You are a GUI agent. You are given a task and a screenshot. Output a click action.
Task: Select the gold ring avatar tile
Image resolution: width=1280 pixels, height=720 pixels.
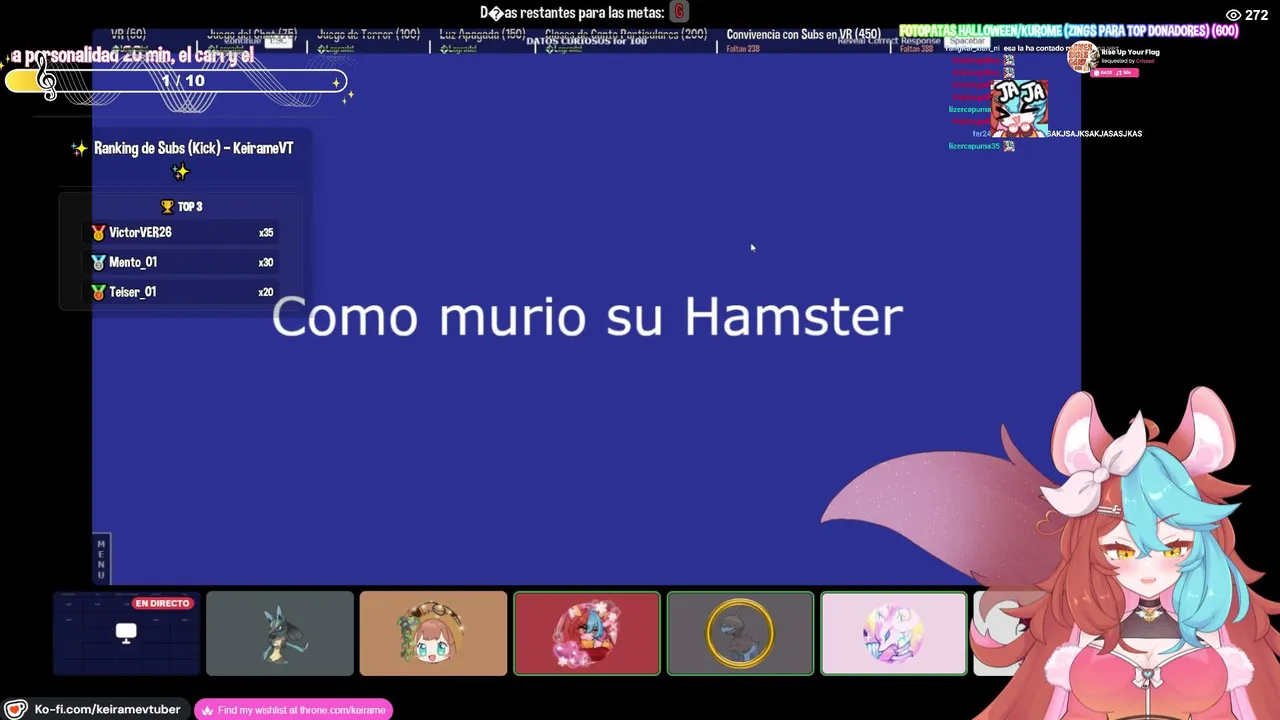pos(740,634)
